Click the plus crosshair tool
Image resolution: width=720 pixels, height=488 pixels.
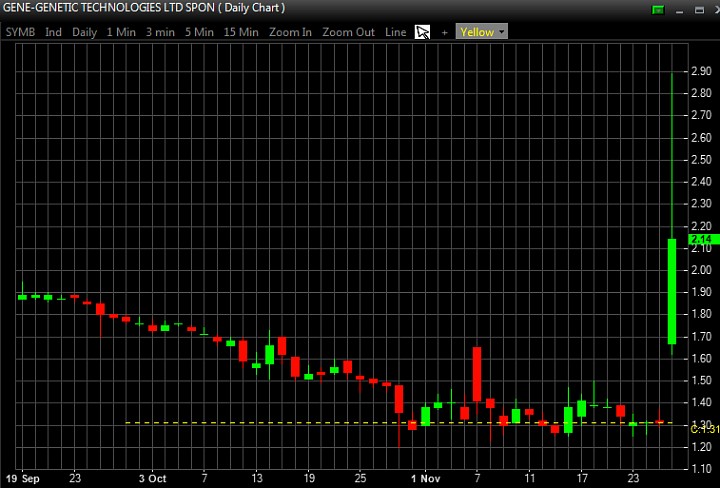[444, 33]
